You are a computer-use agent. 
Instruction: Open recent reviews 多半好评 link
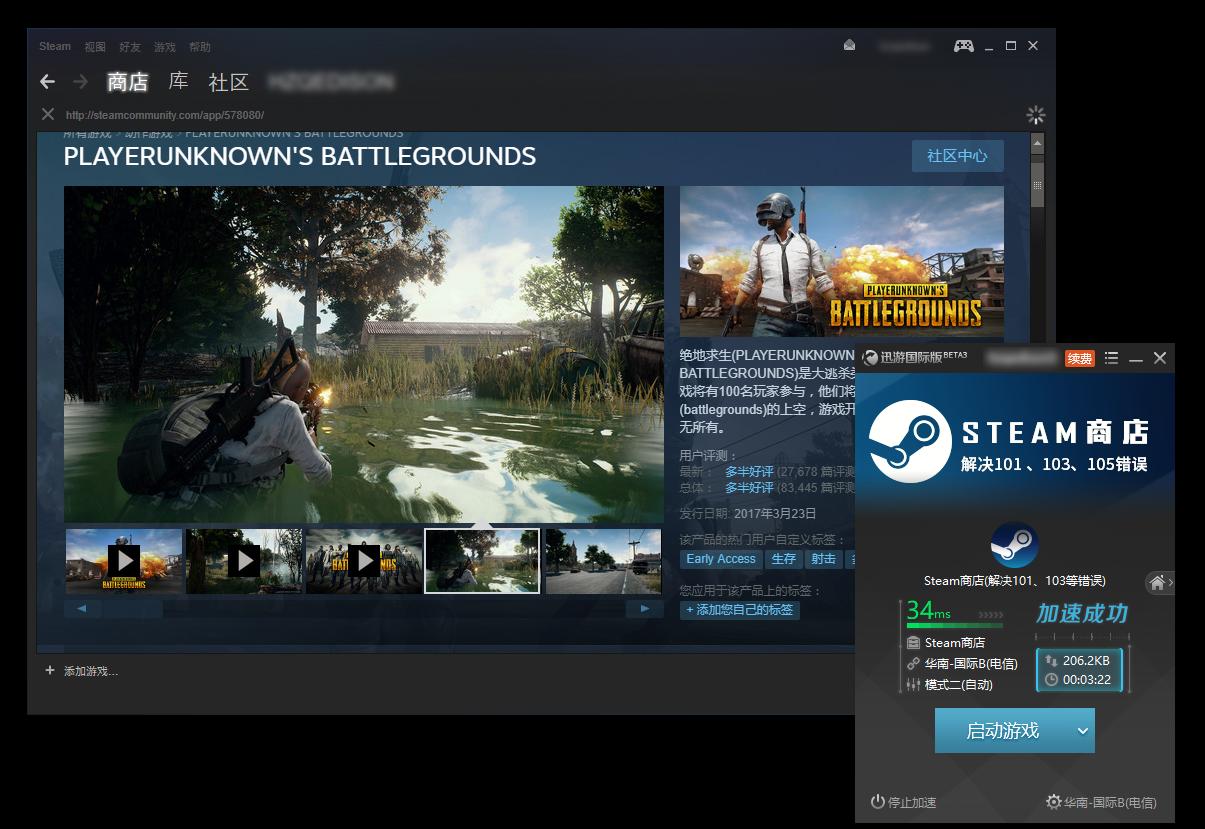(749, 471)
